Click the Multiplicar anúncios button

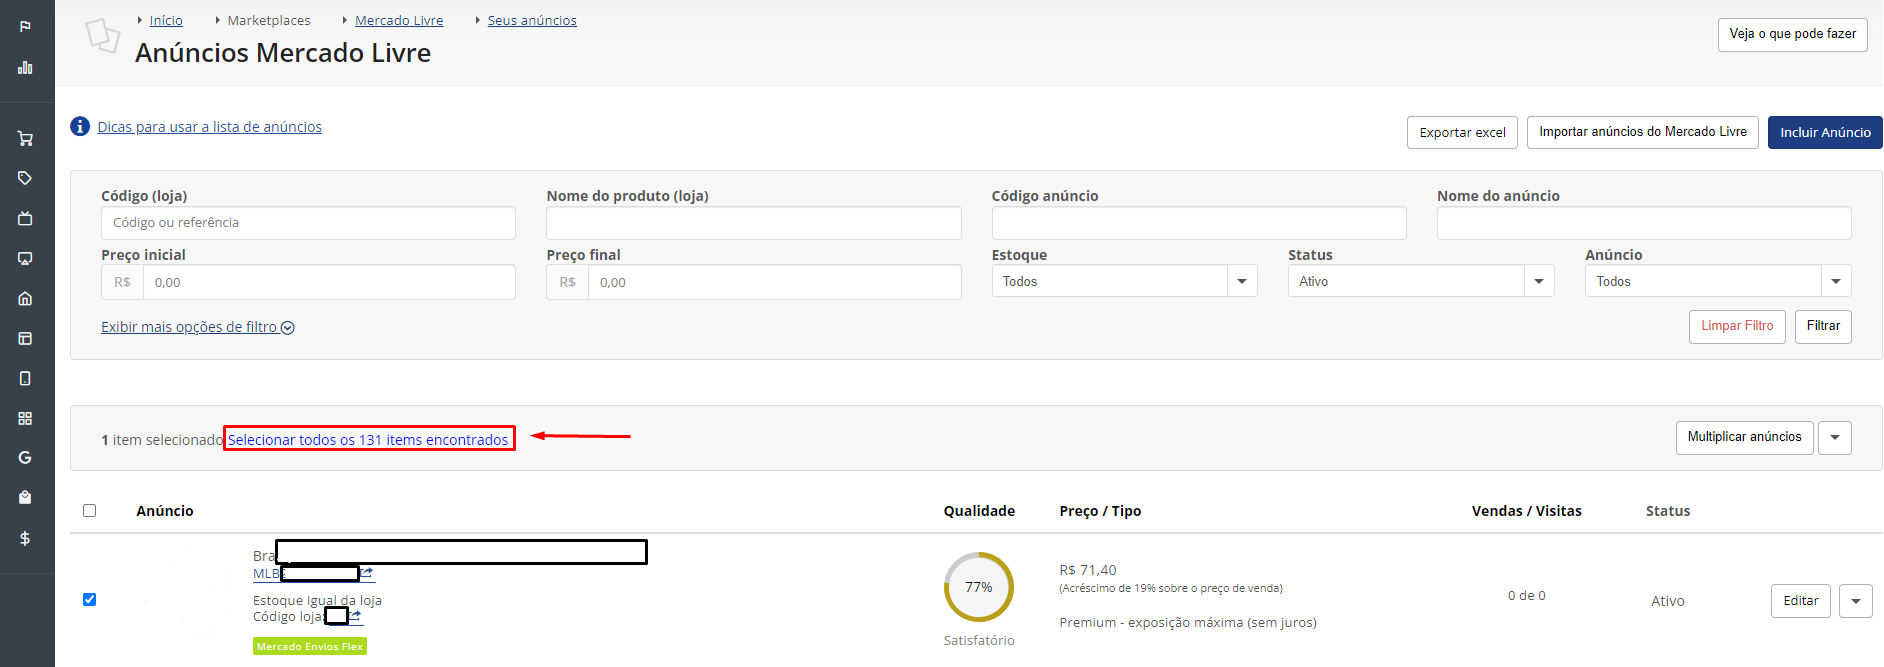pos(1744,437)
